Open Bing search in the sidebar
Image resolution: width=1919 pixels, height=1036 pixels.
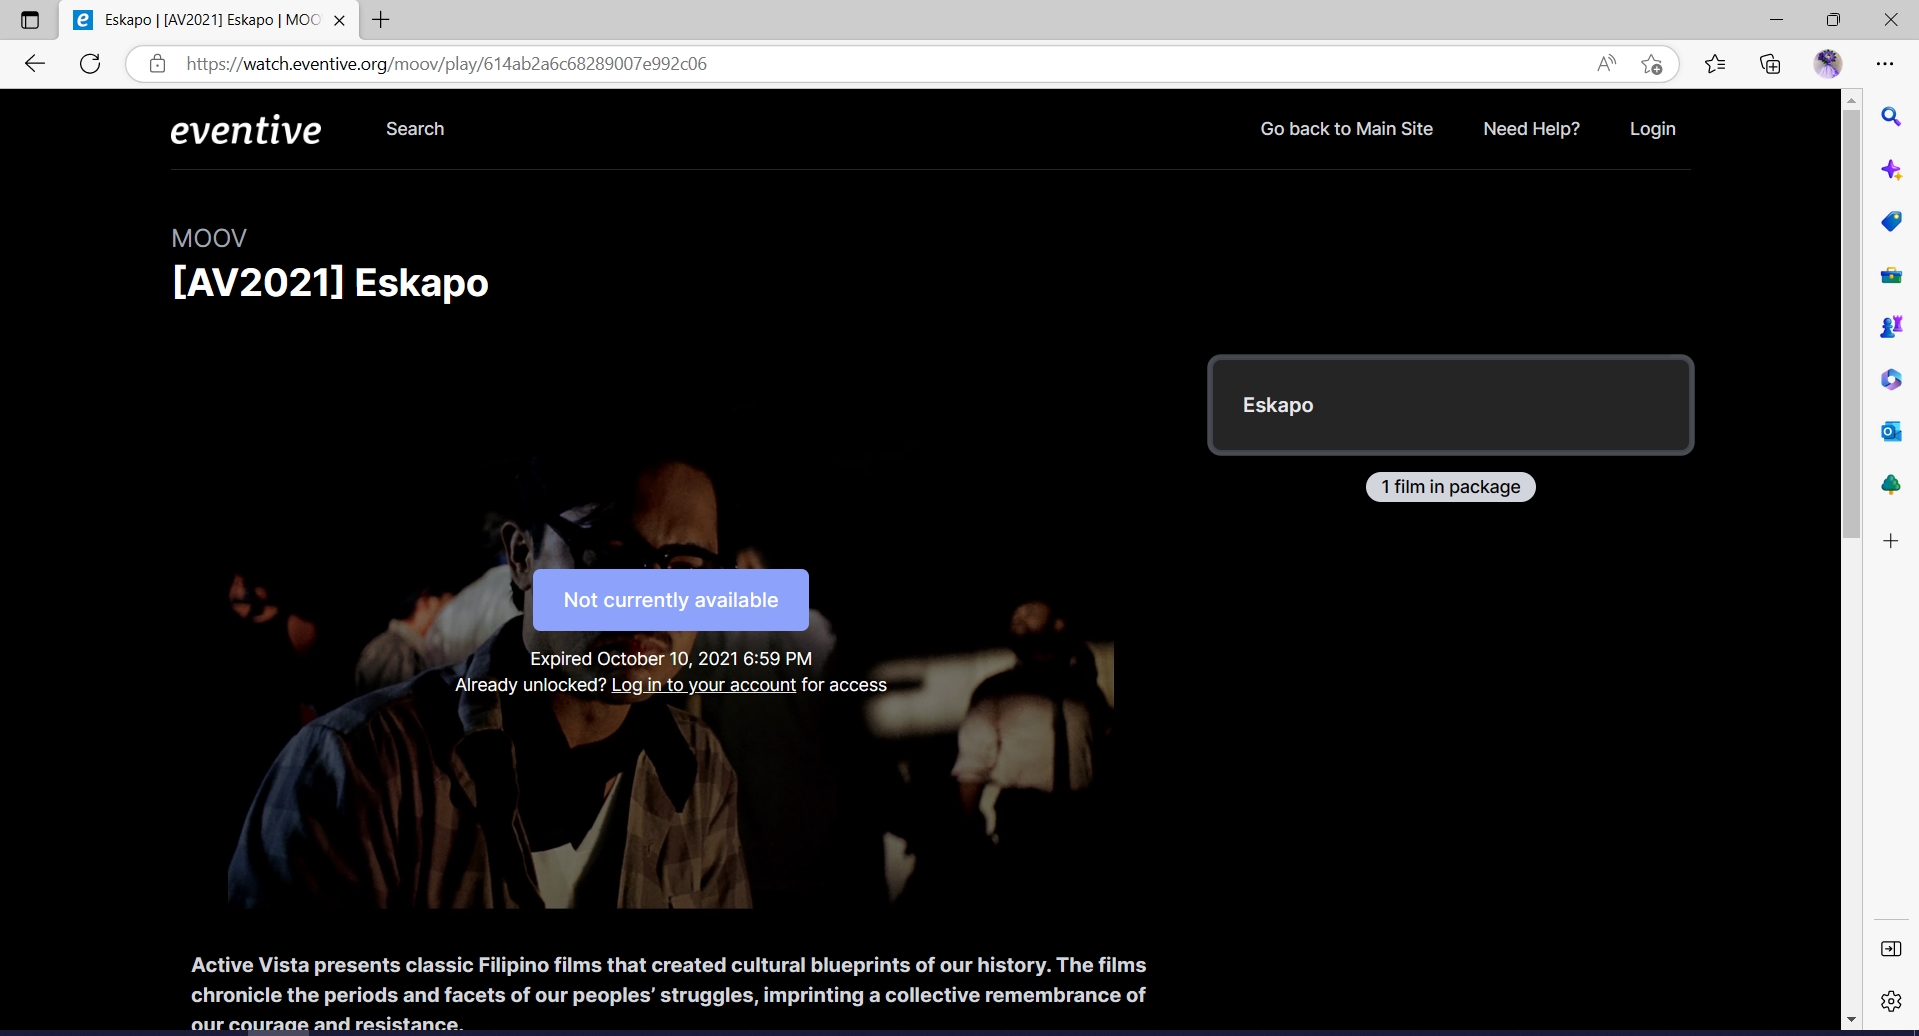(1892, 117)
